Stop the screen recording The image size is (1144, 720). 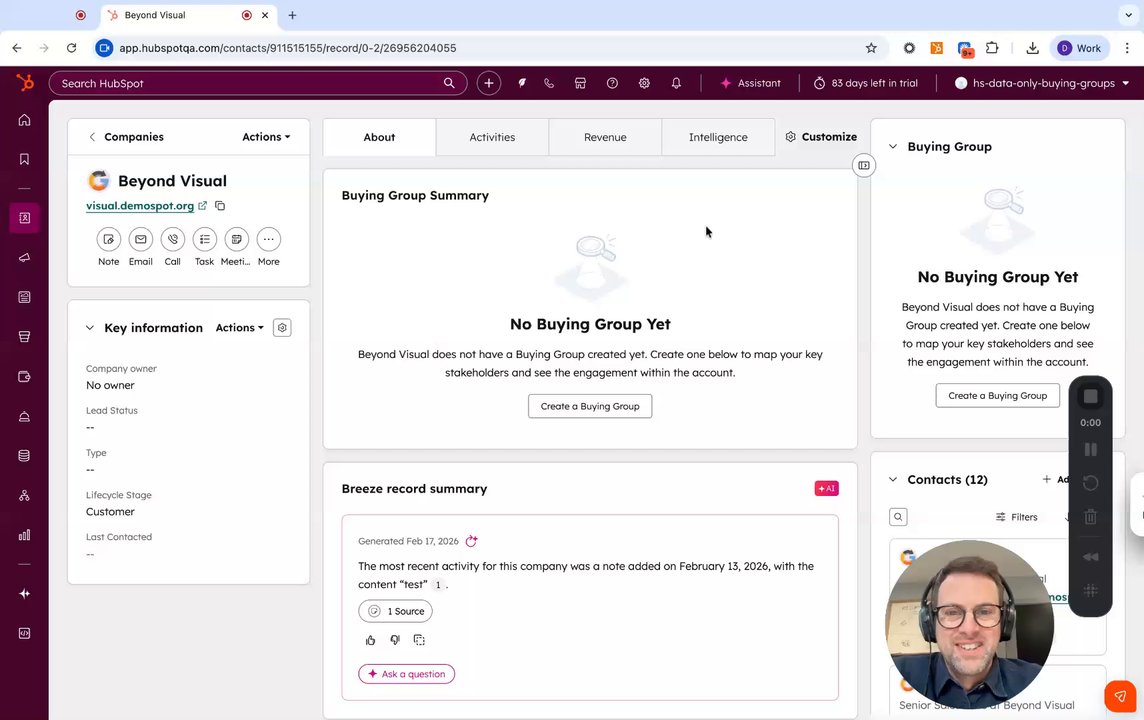pos(1091,396)
